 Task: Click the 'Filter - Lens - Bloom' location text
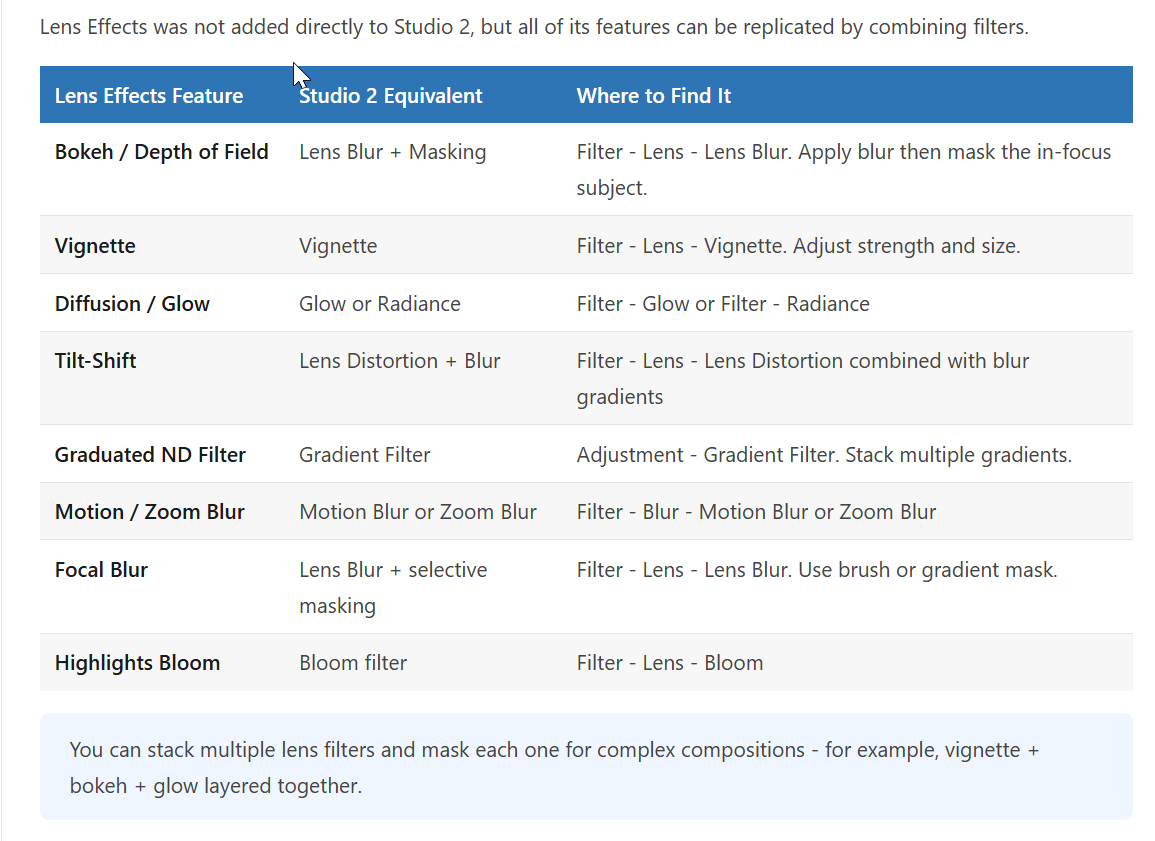coord(670,663)
